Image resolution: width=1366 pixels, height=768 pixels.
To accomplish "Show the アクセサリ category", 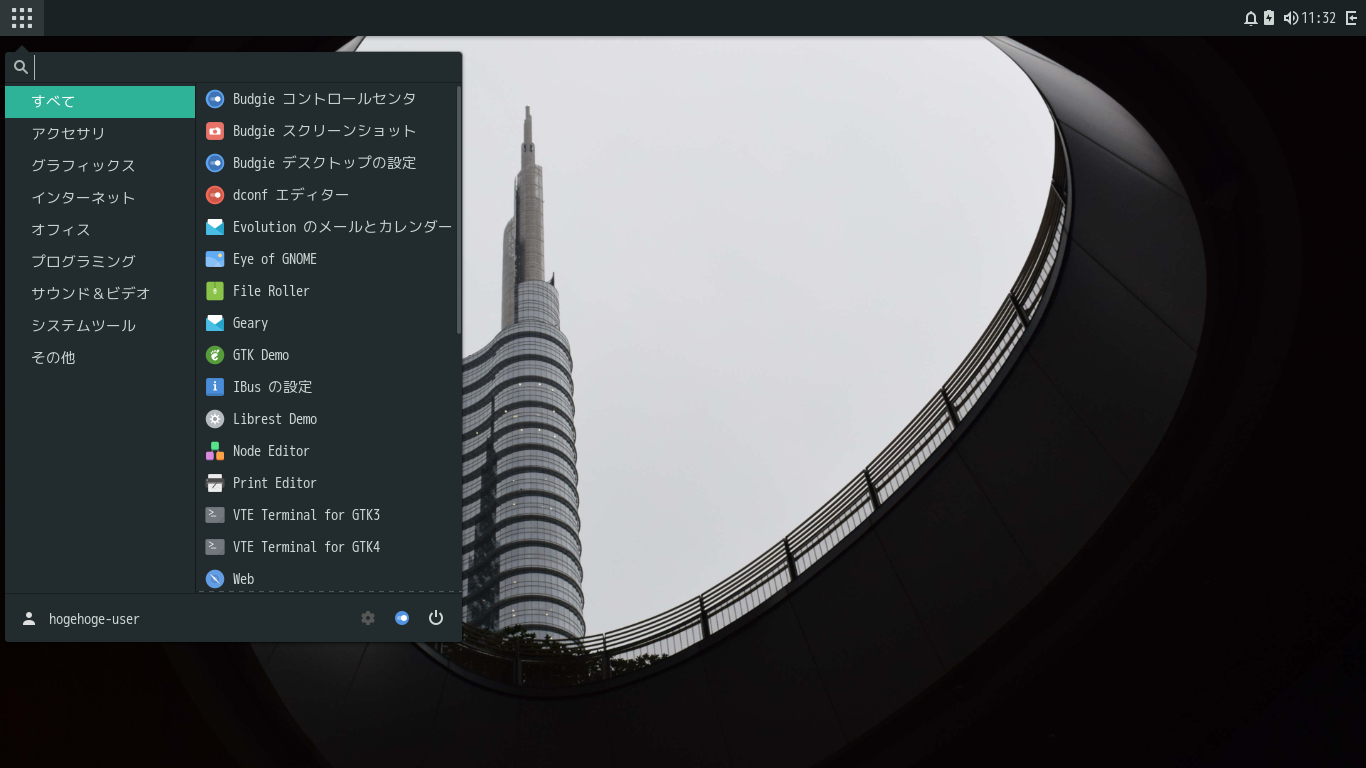I will coord(100,133).
